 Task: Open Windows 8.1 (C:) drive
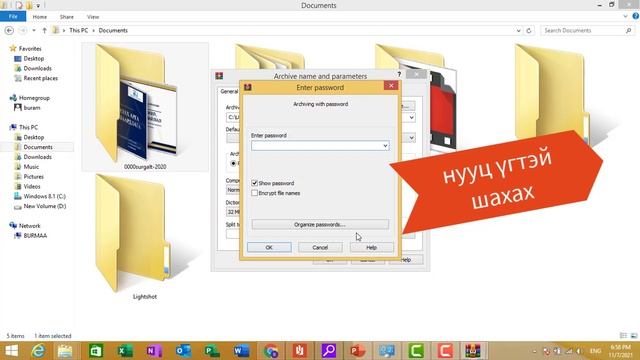click(44, 196)
